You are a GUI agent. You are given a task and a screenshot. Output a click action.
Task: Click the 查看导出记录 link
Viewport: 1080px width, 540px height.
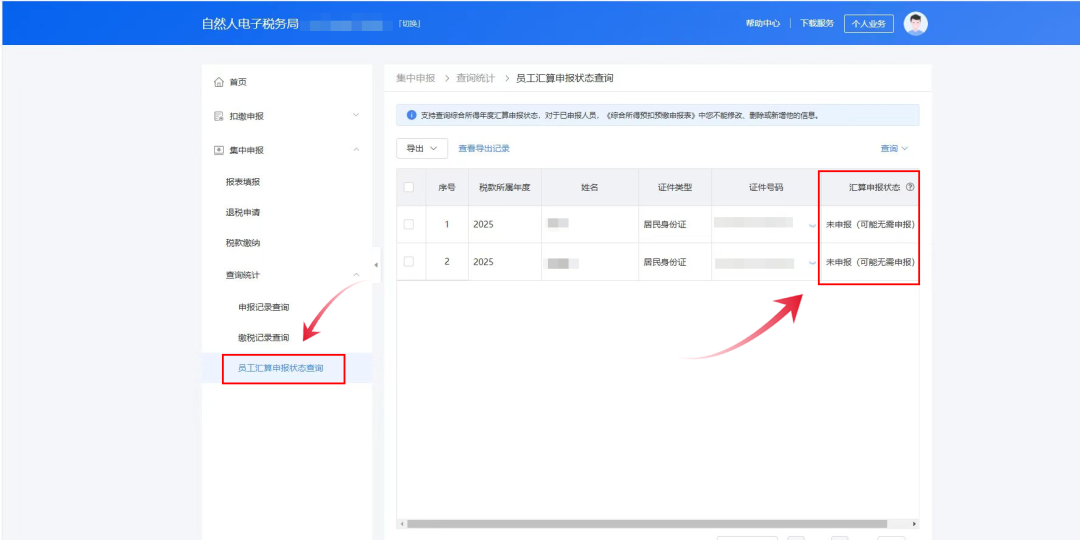pyautogui.click(x=484, y=148)
